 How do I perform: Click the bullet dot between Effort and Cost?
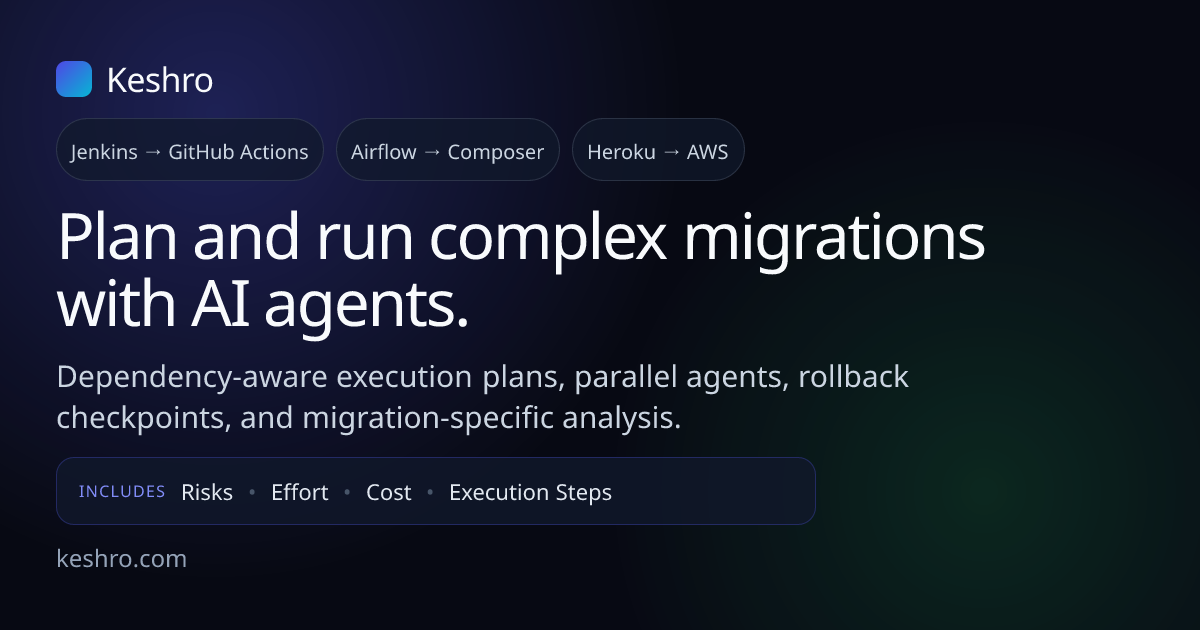coord(347,492)
